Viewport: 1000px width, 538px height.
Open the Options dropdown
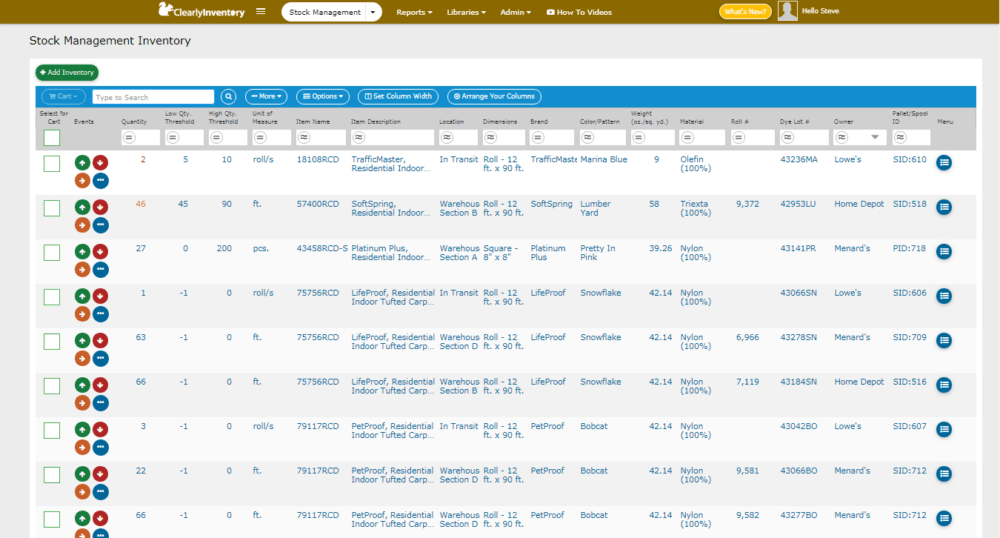(323, 97)
